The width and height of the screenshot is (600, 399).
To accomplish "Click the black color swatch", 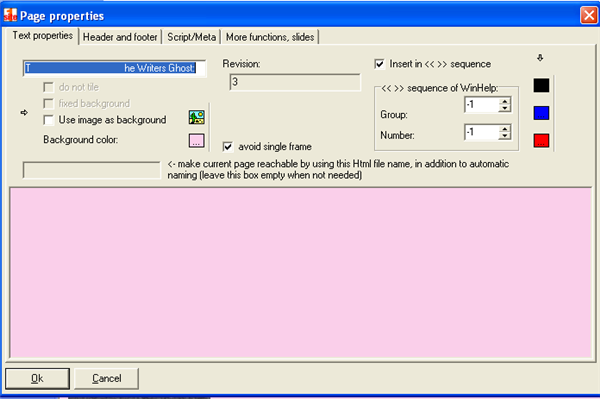I will [541, 85].
